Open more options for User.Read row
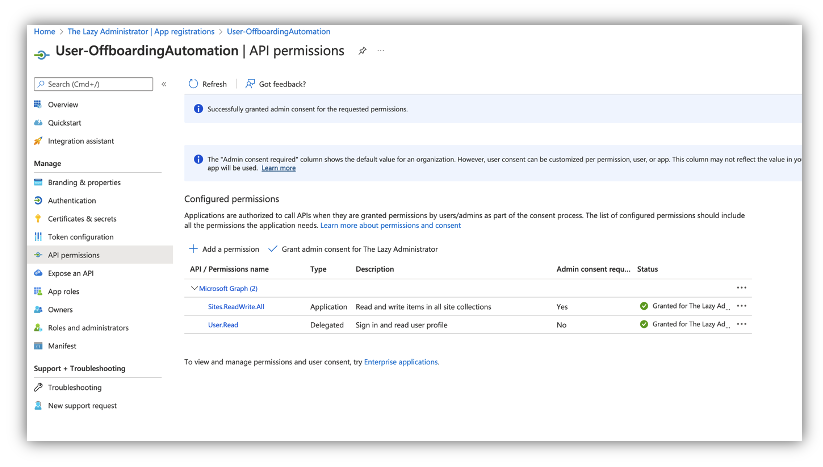 tap(741, 324)
